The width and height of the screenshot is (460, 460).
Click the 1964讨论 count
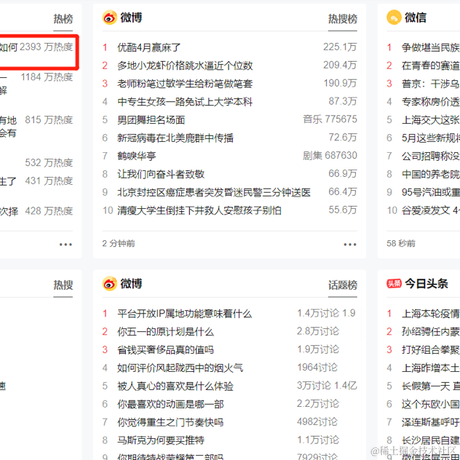pyautogui.click(x=317, y=368)
